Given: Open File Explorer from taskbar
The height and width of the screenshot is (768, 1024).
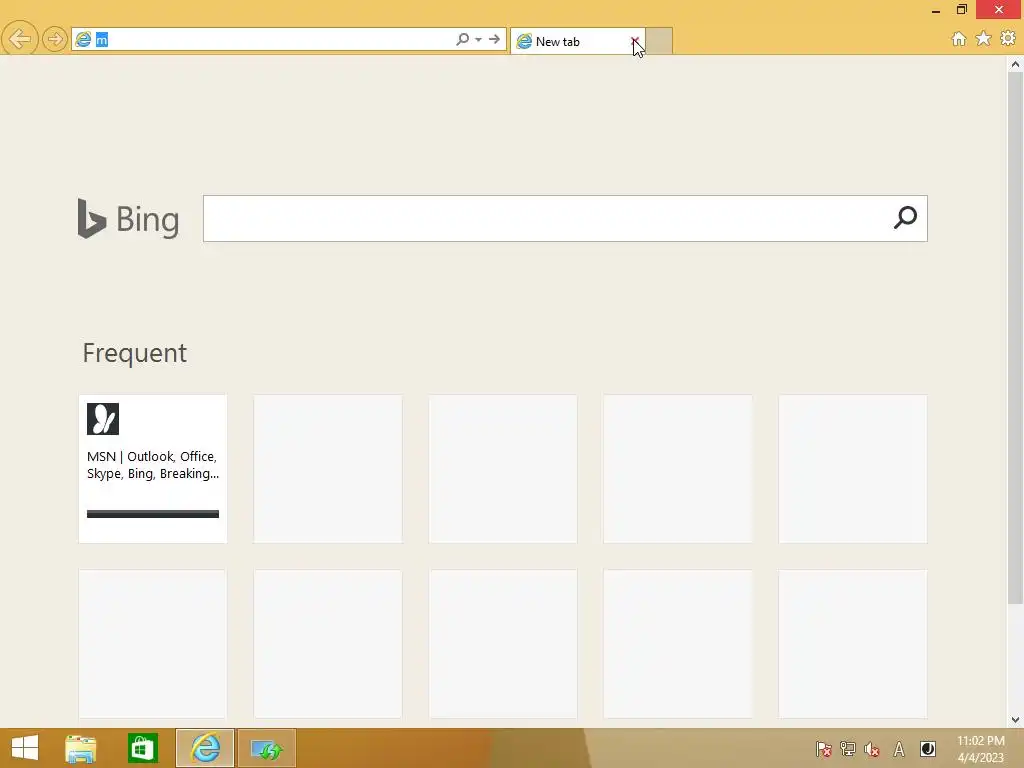Looking at the screenshot, I should click(x=80, y=748).
